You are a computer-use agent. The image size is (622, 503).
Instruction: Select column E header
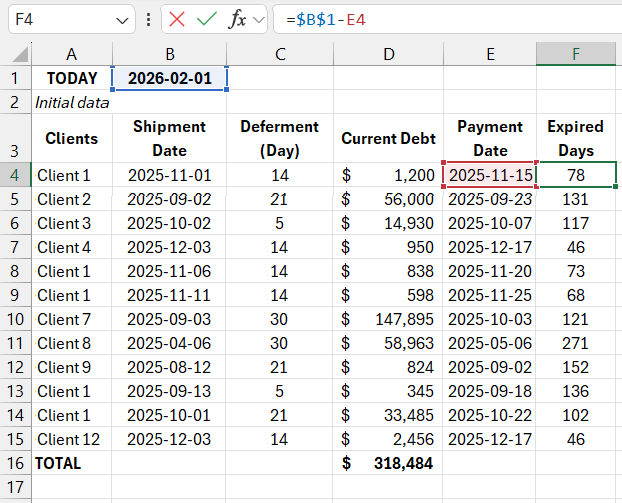tap(490, 54)
